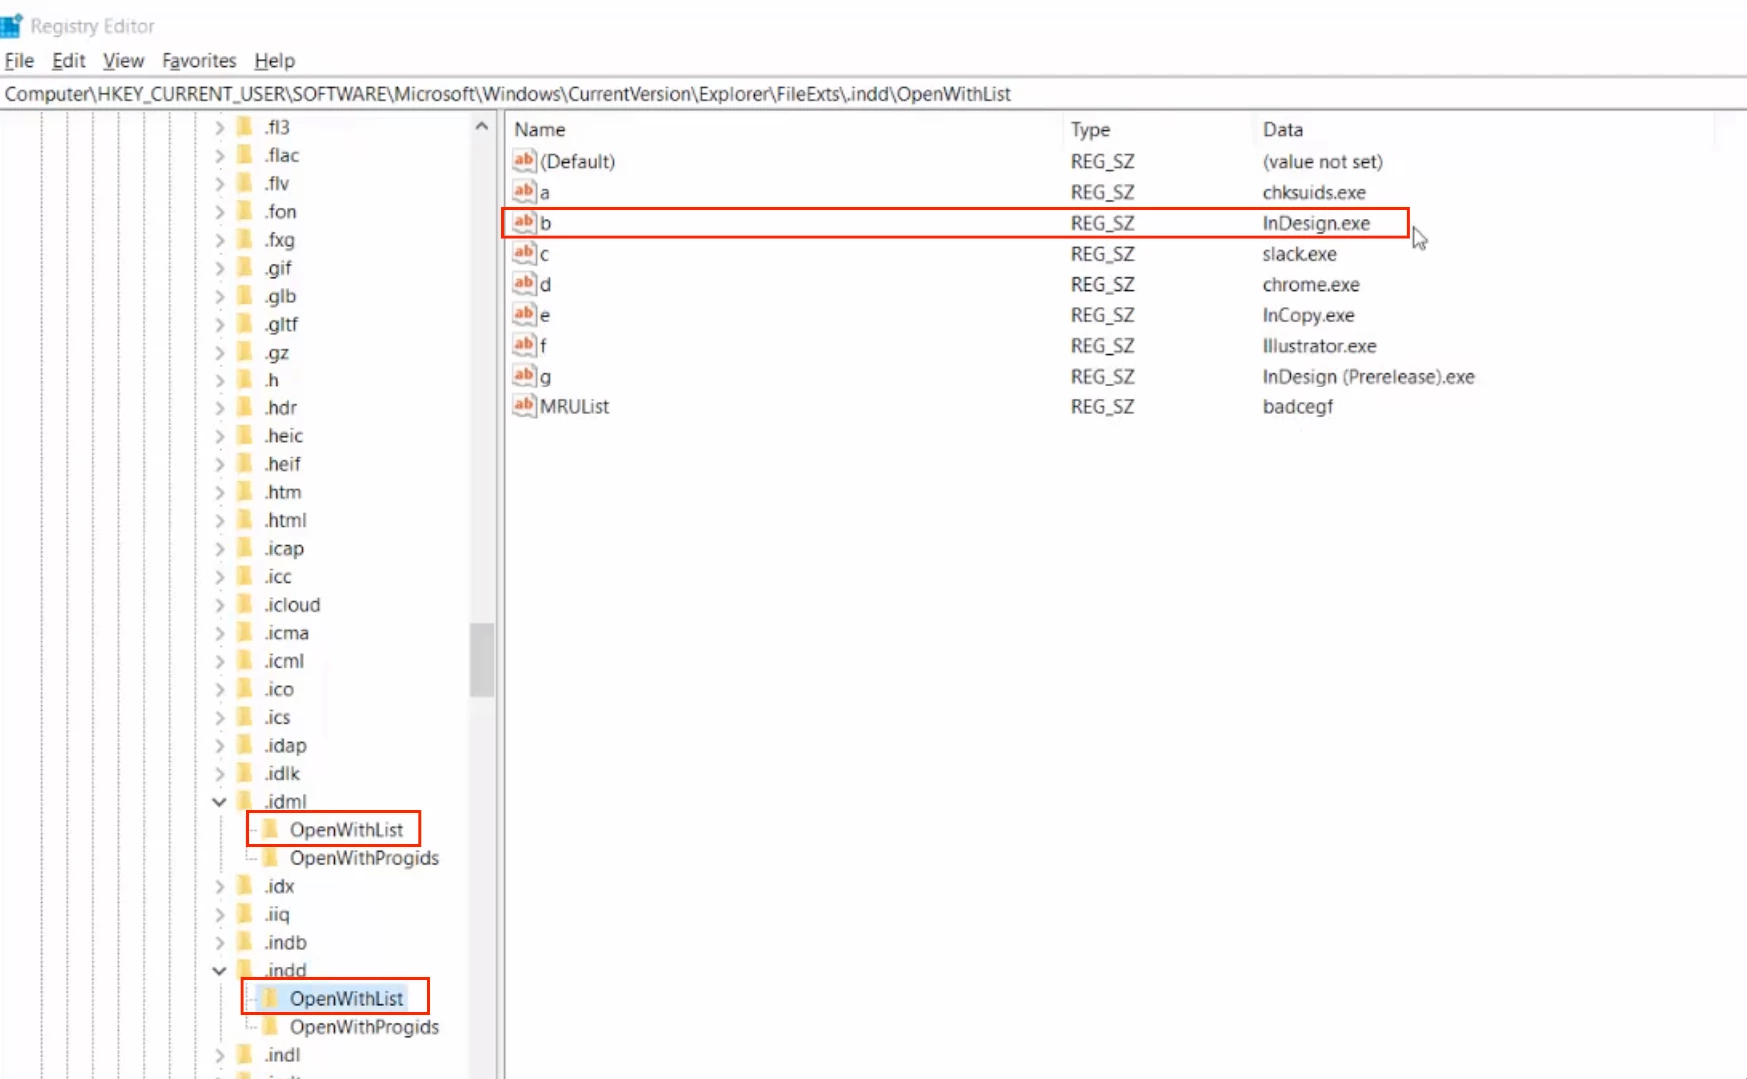
Task: Click the registry path address bar
Action: click(x=873, y=93)
